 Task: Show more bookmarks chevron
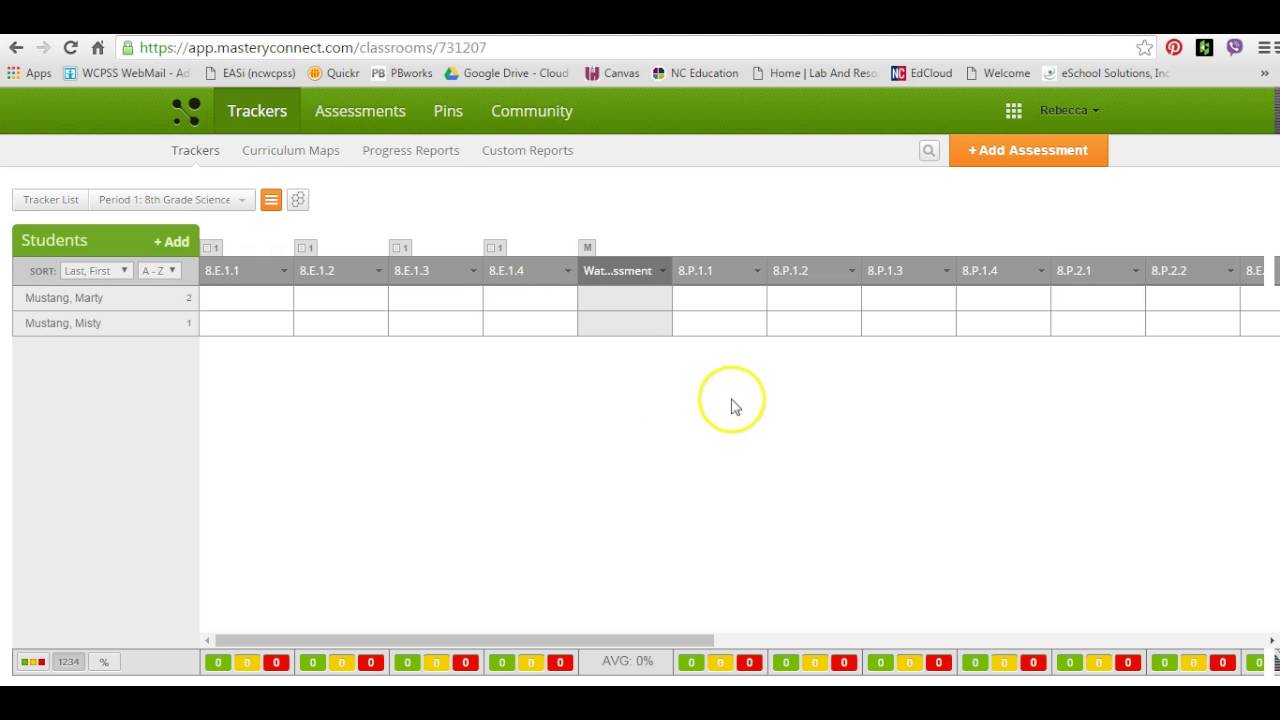[1264, 73]
